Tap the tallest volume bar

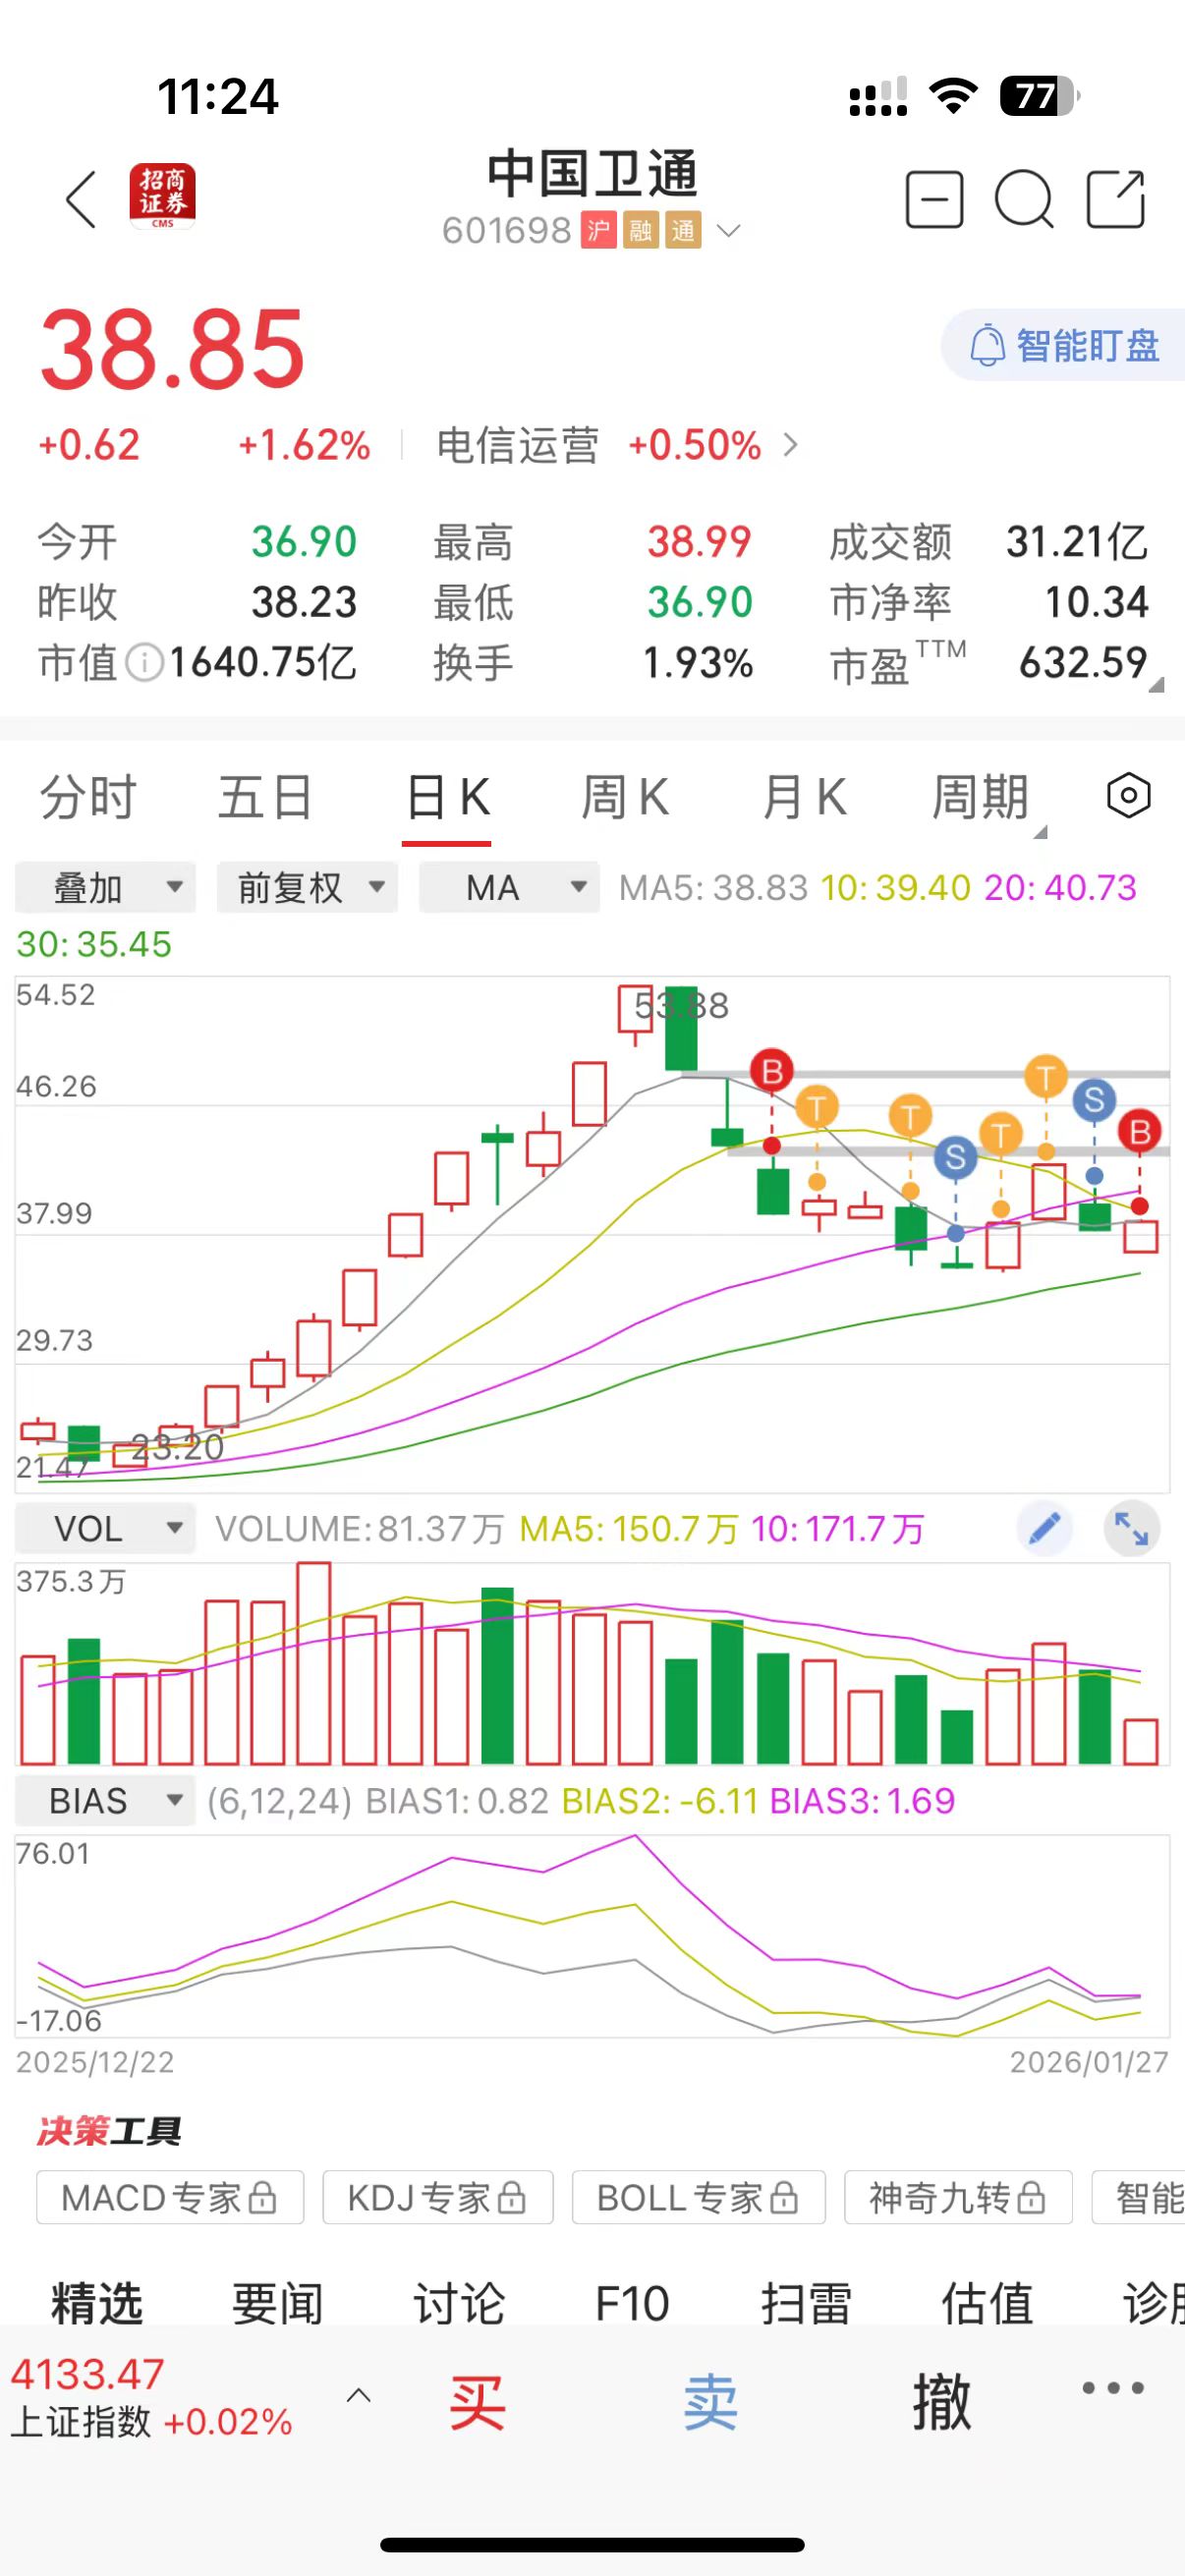[x=314, y=1663]
